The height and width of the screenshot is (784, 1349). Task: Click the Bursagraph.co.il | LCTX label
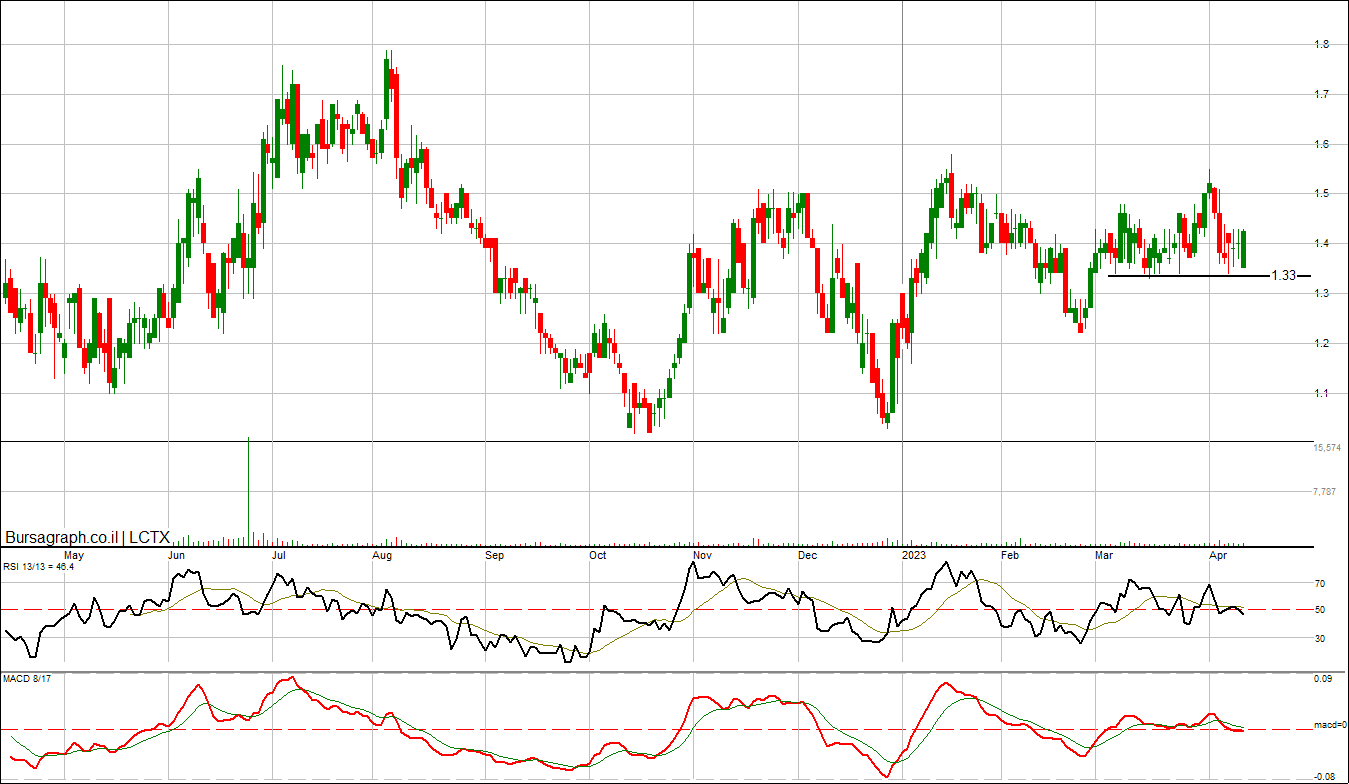point(88,537)
